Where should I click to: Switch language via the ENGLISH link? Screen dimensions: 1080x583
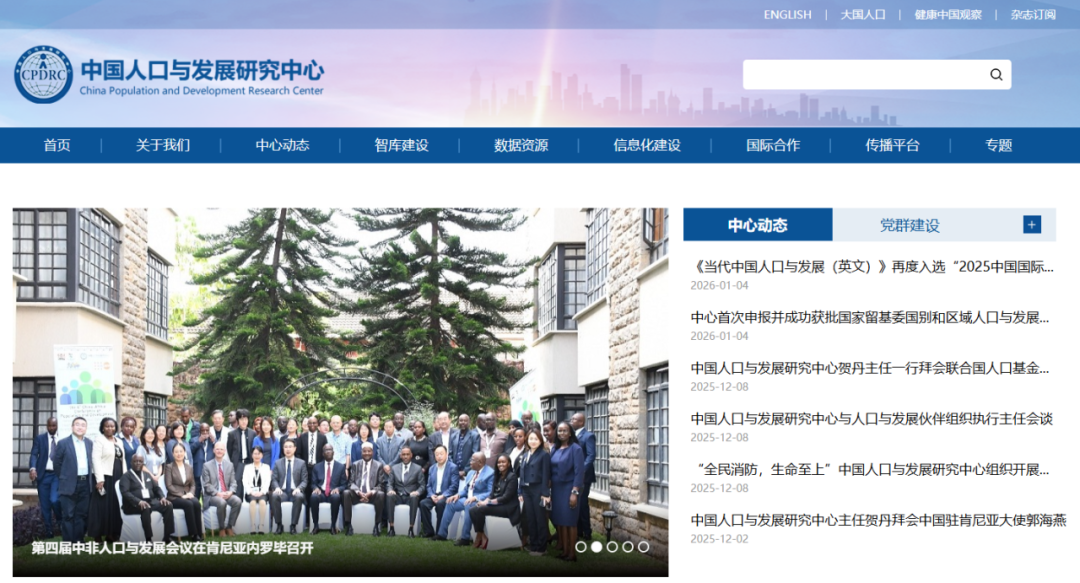coord(787,14)
